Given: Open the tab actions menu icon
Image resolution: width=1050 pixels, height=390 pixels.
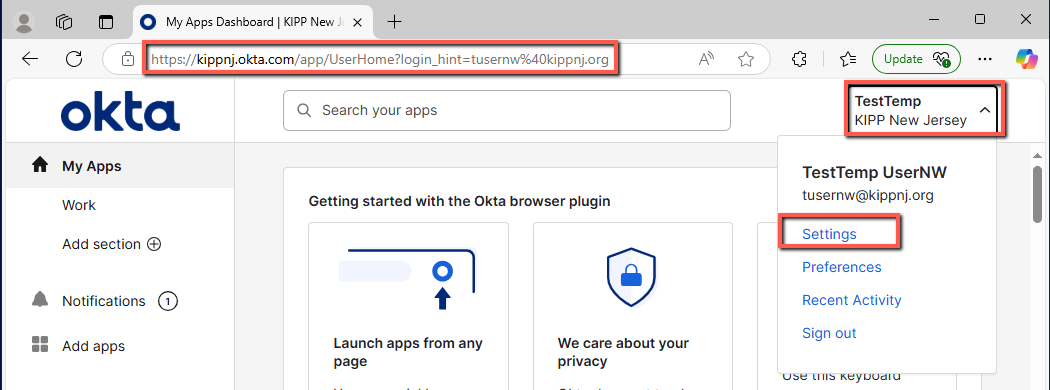Looking at the screenshot, I should point(106,22).
